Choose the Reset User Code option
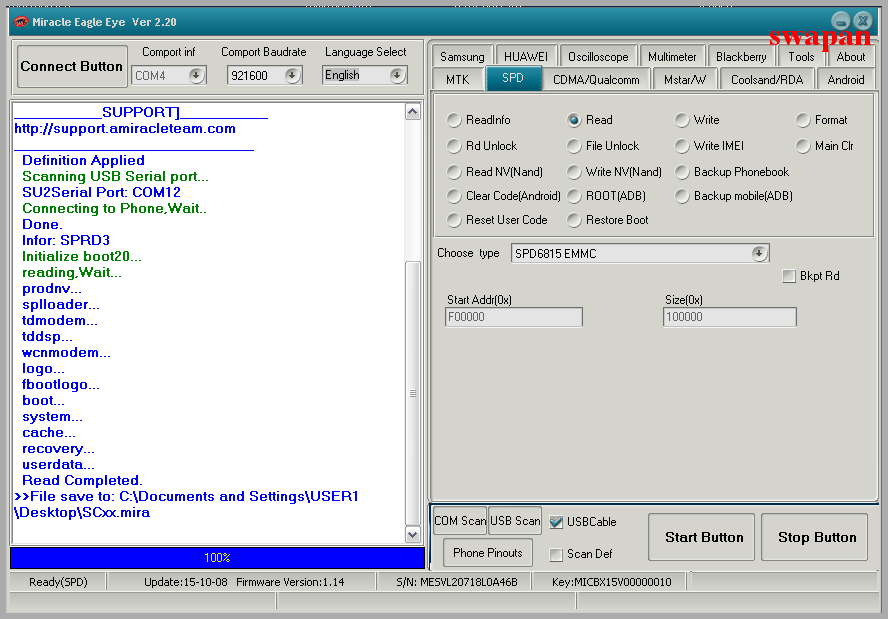Viewport: 888px width, 619px height. [x=454, y=220]
